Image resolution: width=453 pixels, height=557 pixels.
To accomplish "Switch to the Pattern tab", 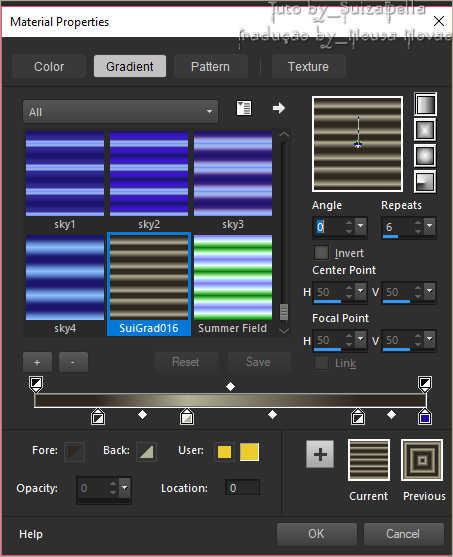I will [210, 66].
